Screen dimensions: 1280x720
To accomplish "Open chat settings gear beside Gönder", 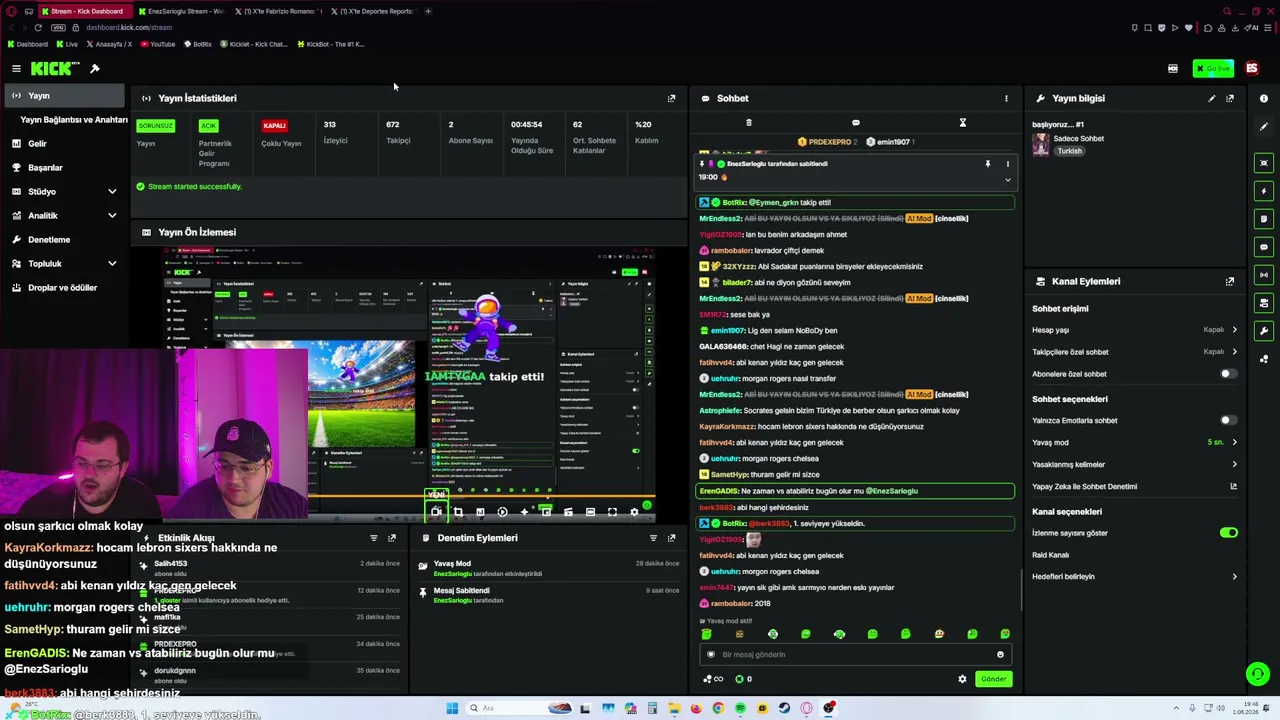I will (962, 679).
